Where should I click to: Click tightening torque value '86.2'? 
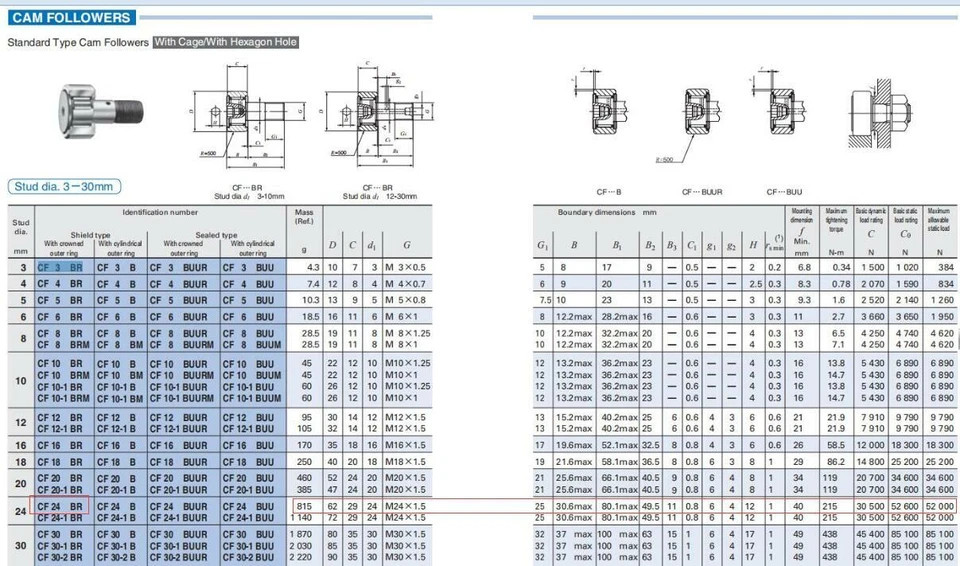click(x=836, y=462)
